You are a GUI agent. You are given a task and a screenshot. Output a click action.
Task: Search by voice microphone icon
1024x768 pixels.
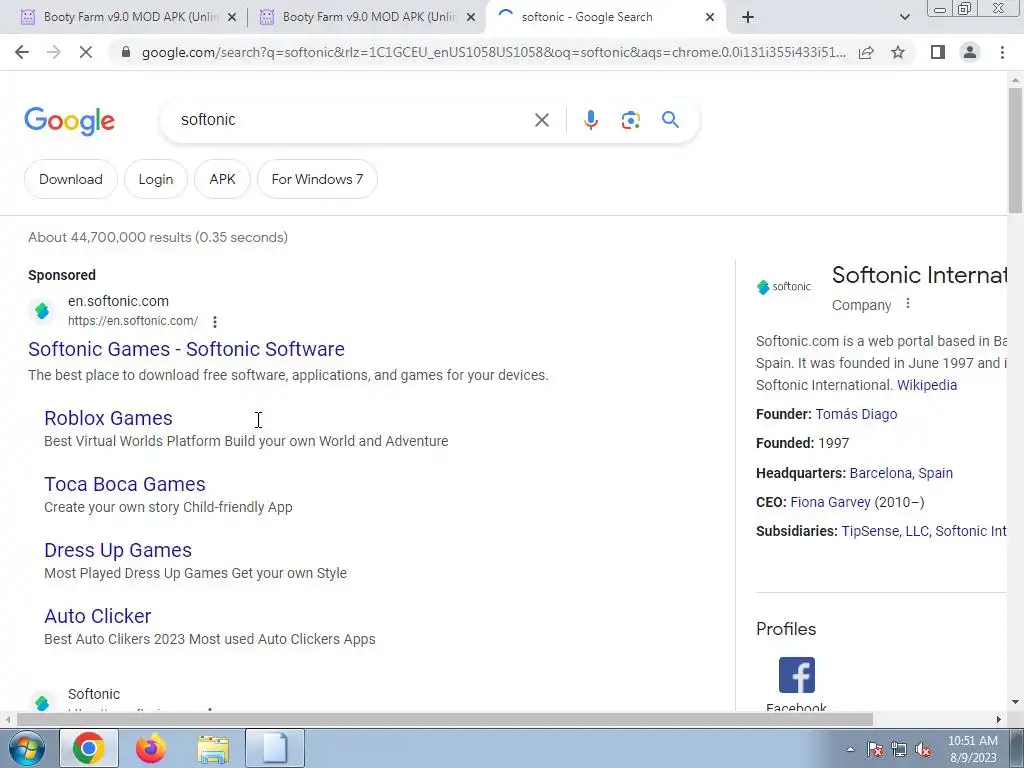[x=590, y=120]
